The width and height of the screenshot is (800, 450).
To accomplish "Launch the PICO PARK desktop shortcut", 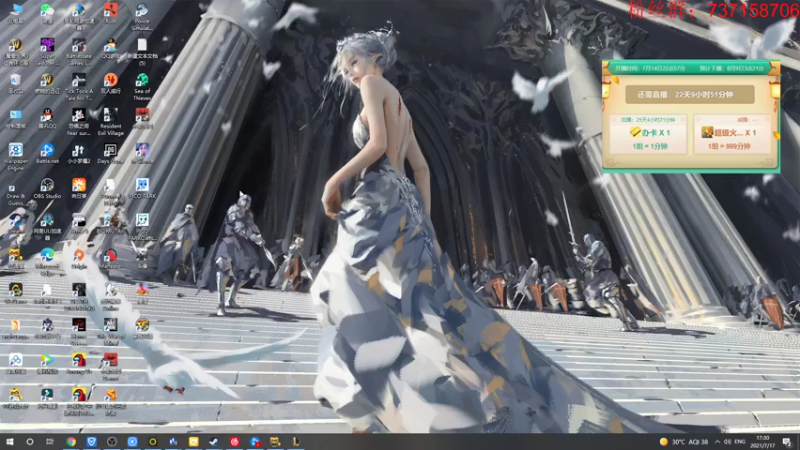I will click(142, 188).
